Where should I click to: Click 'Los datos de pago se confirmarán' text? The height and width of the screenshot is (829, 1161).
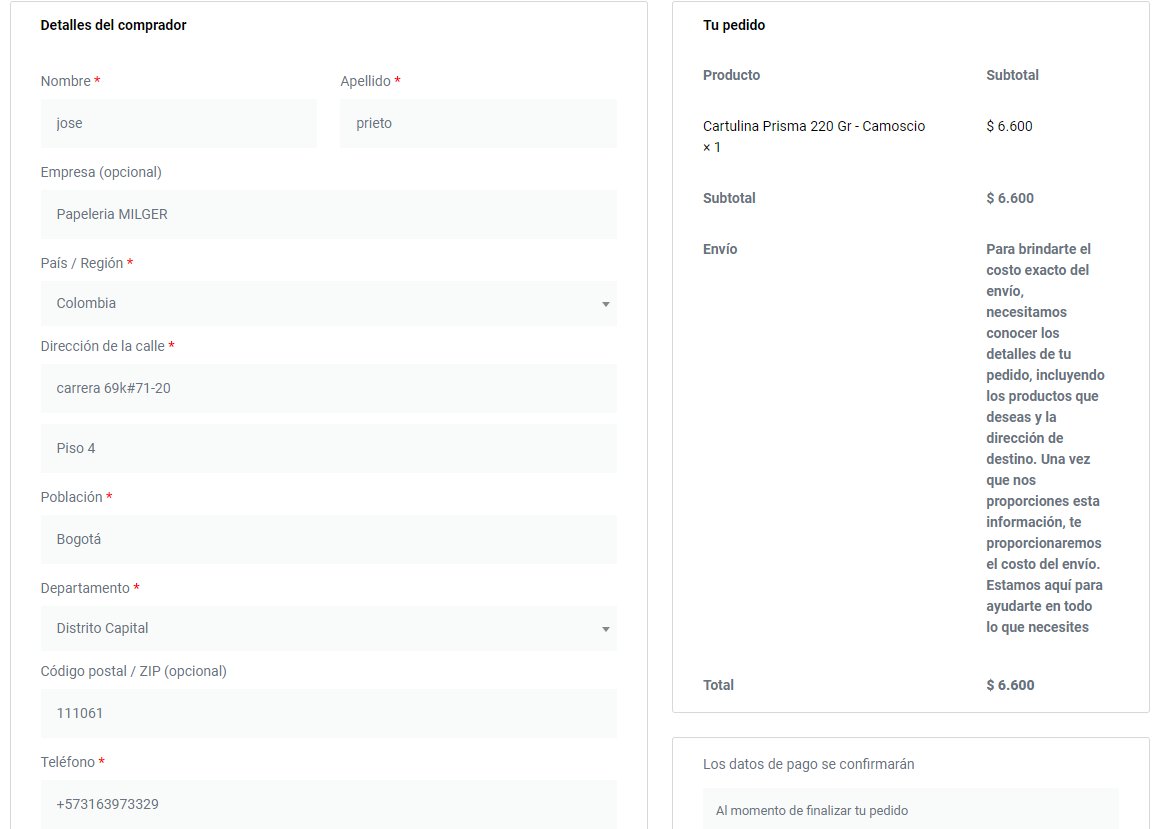pyautogui.click(x=808, y=764)
